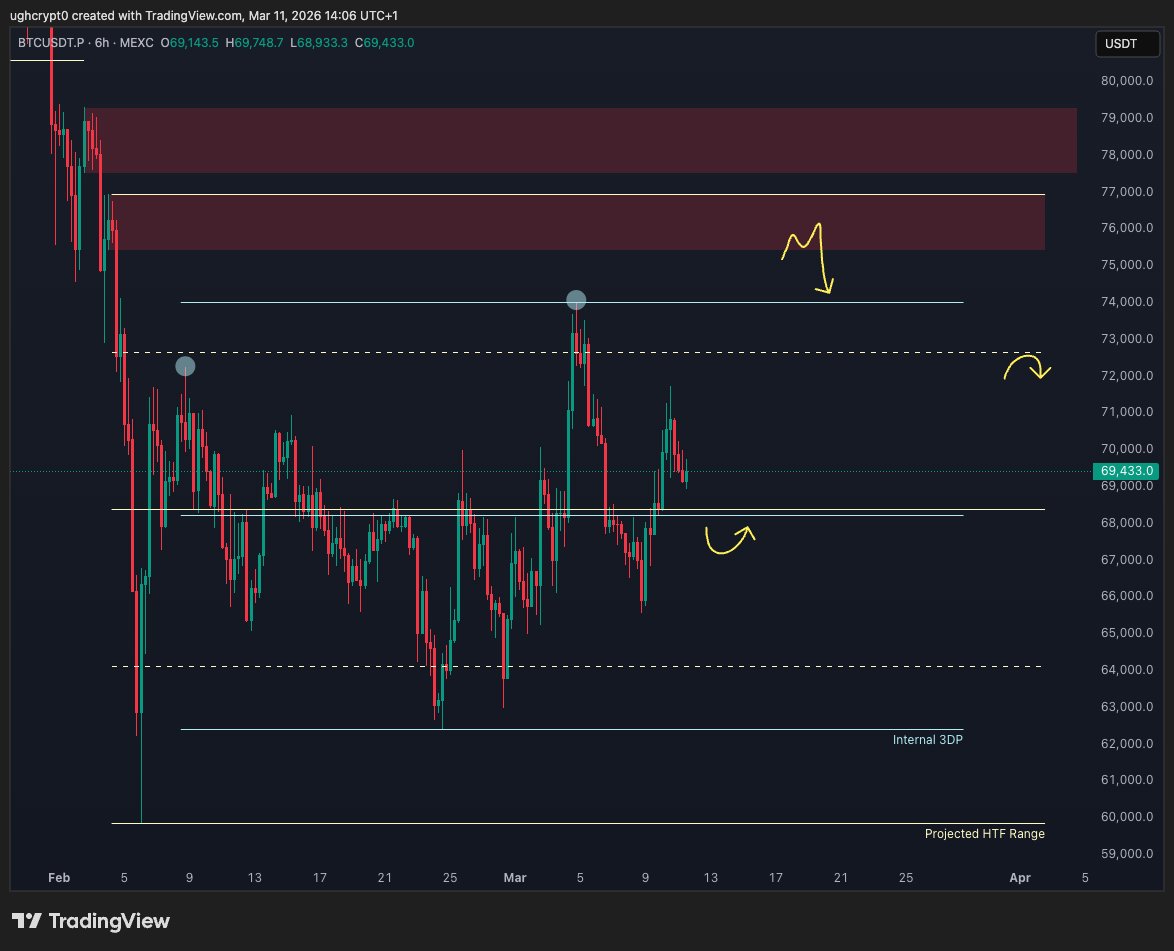Click the 77,000.0 price axis label
This screenshot has height=951, width=1174.
[x=1127, y=192]
